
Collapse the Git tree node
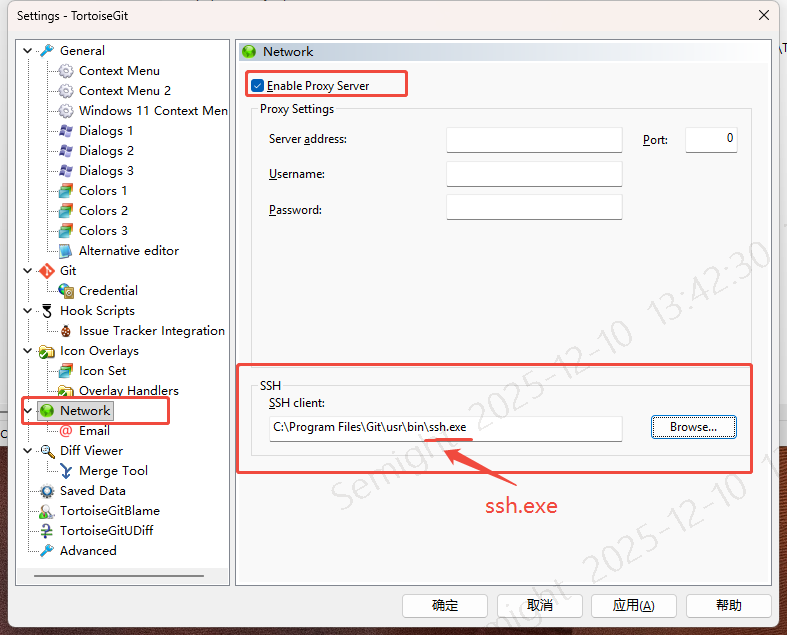[x=28, y=271]
